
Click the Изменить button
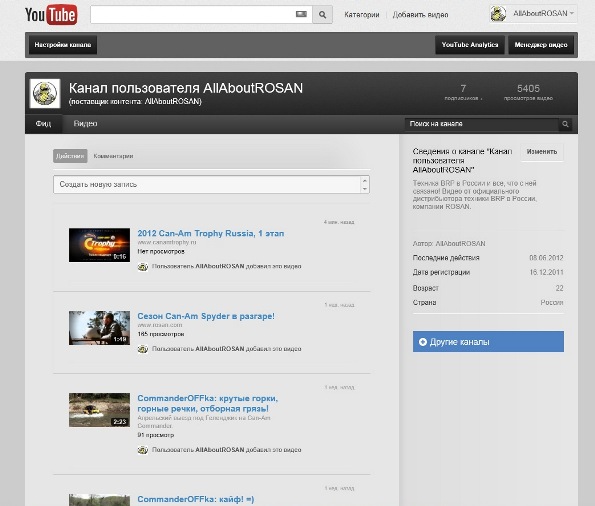(541, 152)
